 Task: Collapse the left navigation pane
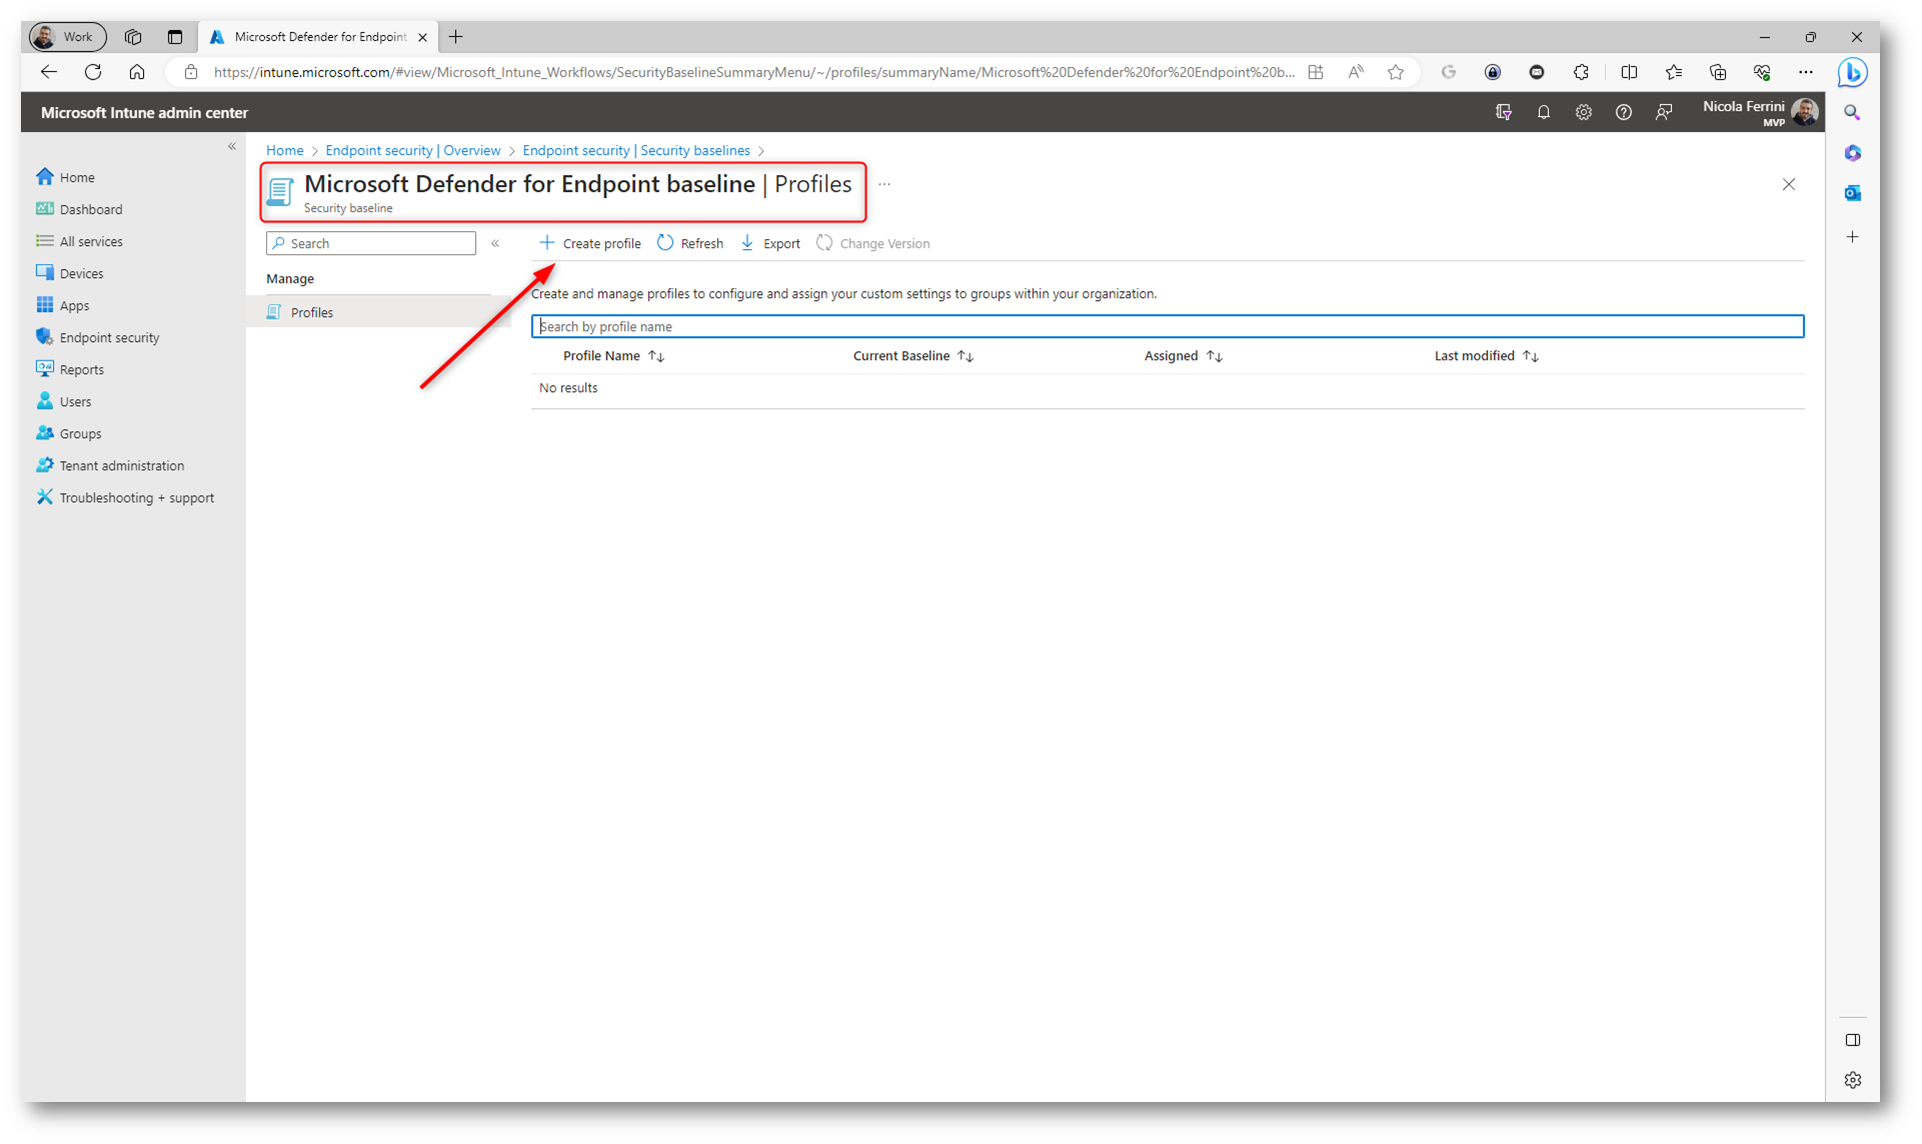click(x=232, y=146)
